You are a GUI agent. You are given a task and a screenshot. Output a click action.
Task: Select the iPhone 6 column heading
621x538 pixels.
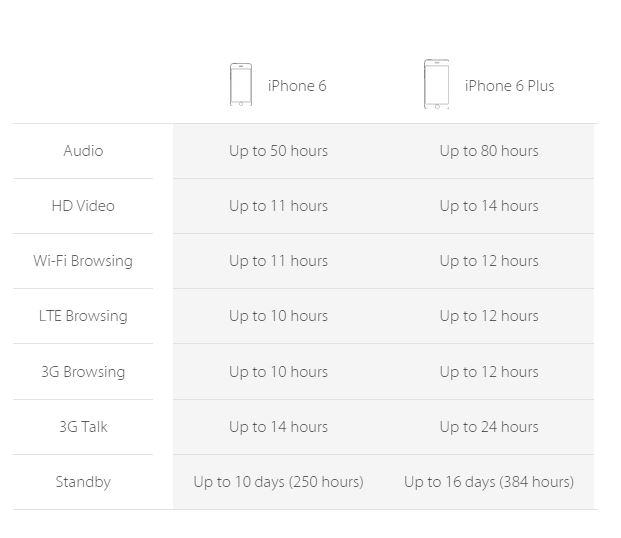297,86
